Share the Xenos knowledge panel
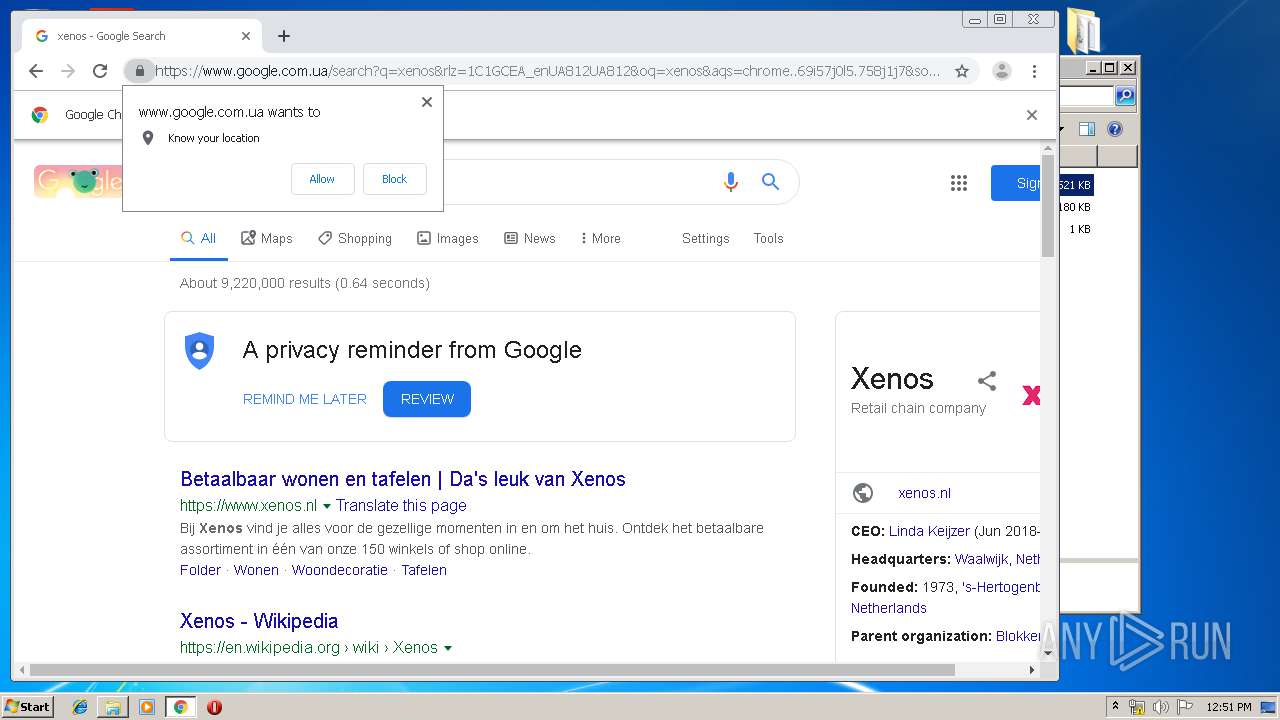 [987, 381]
